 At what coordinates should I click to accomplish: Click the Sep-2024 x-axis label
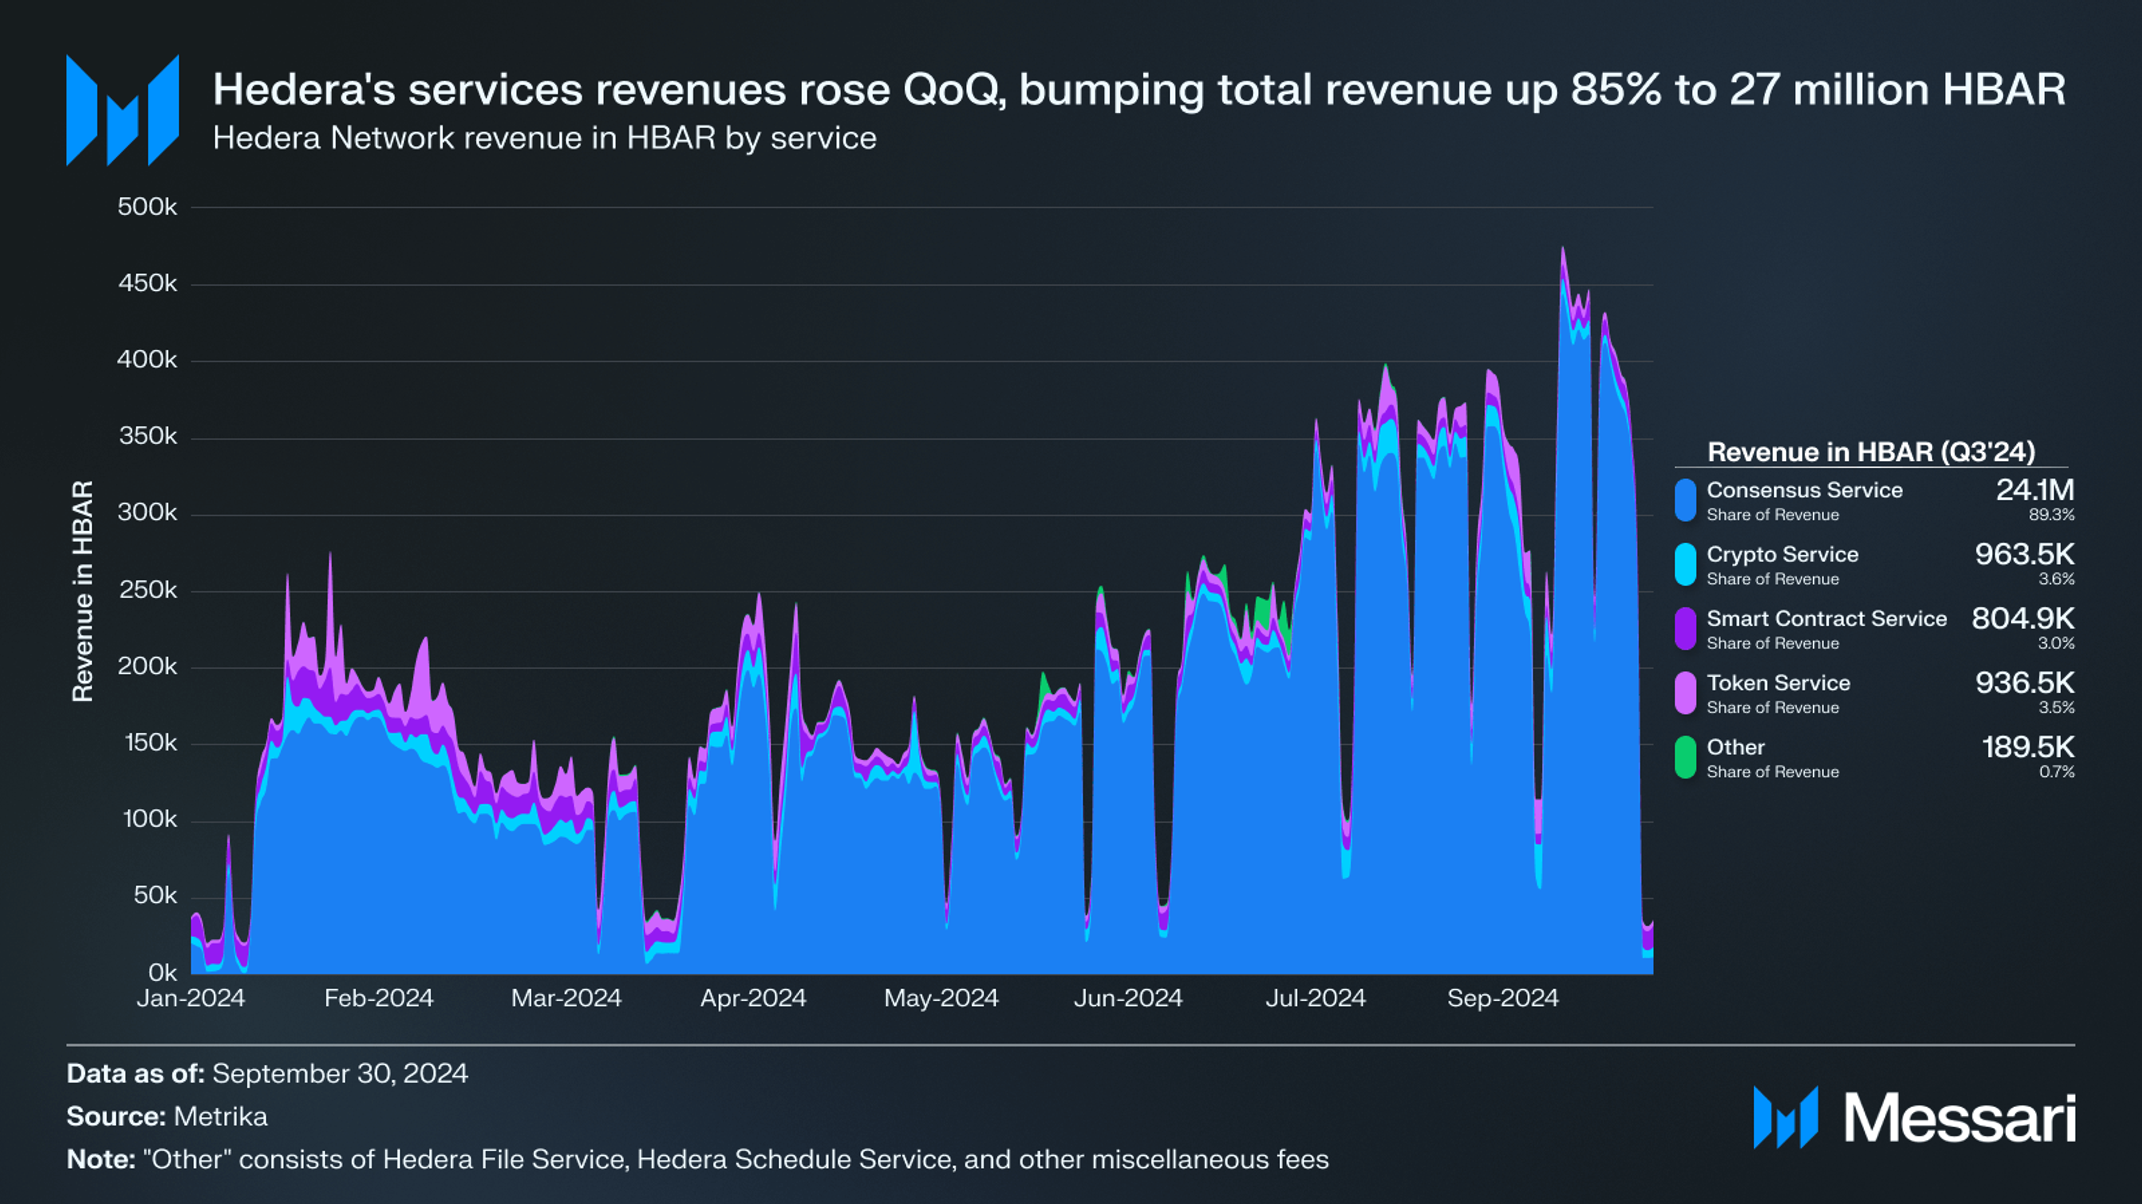[x=1502, y=998]
